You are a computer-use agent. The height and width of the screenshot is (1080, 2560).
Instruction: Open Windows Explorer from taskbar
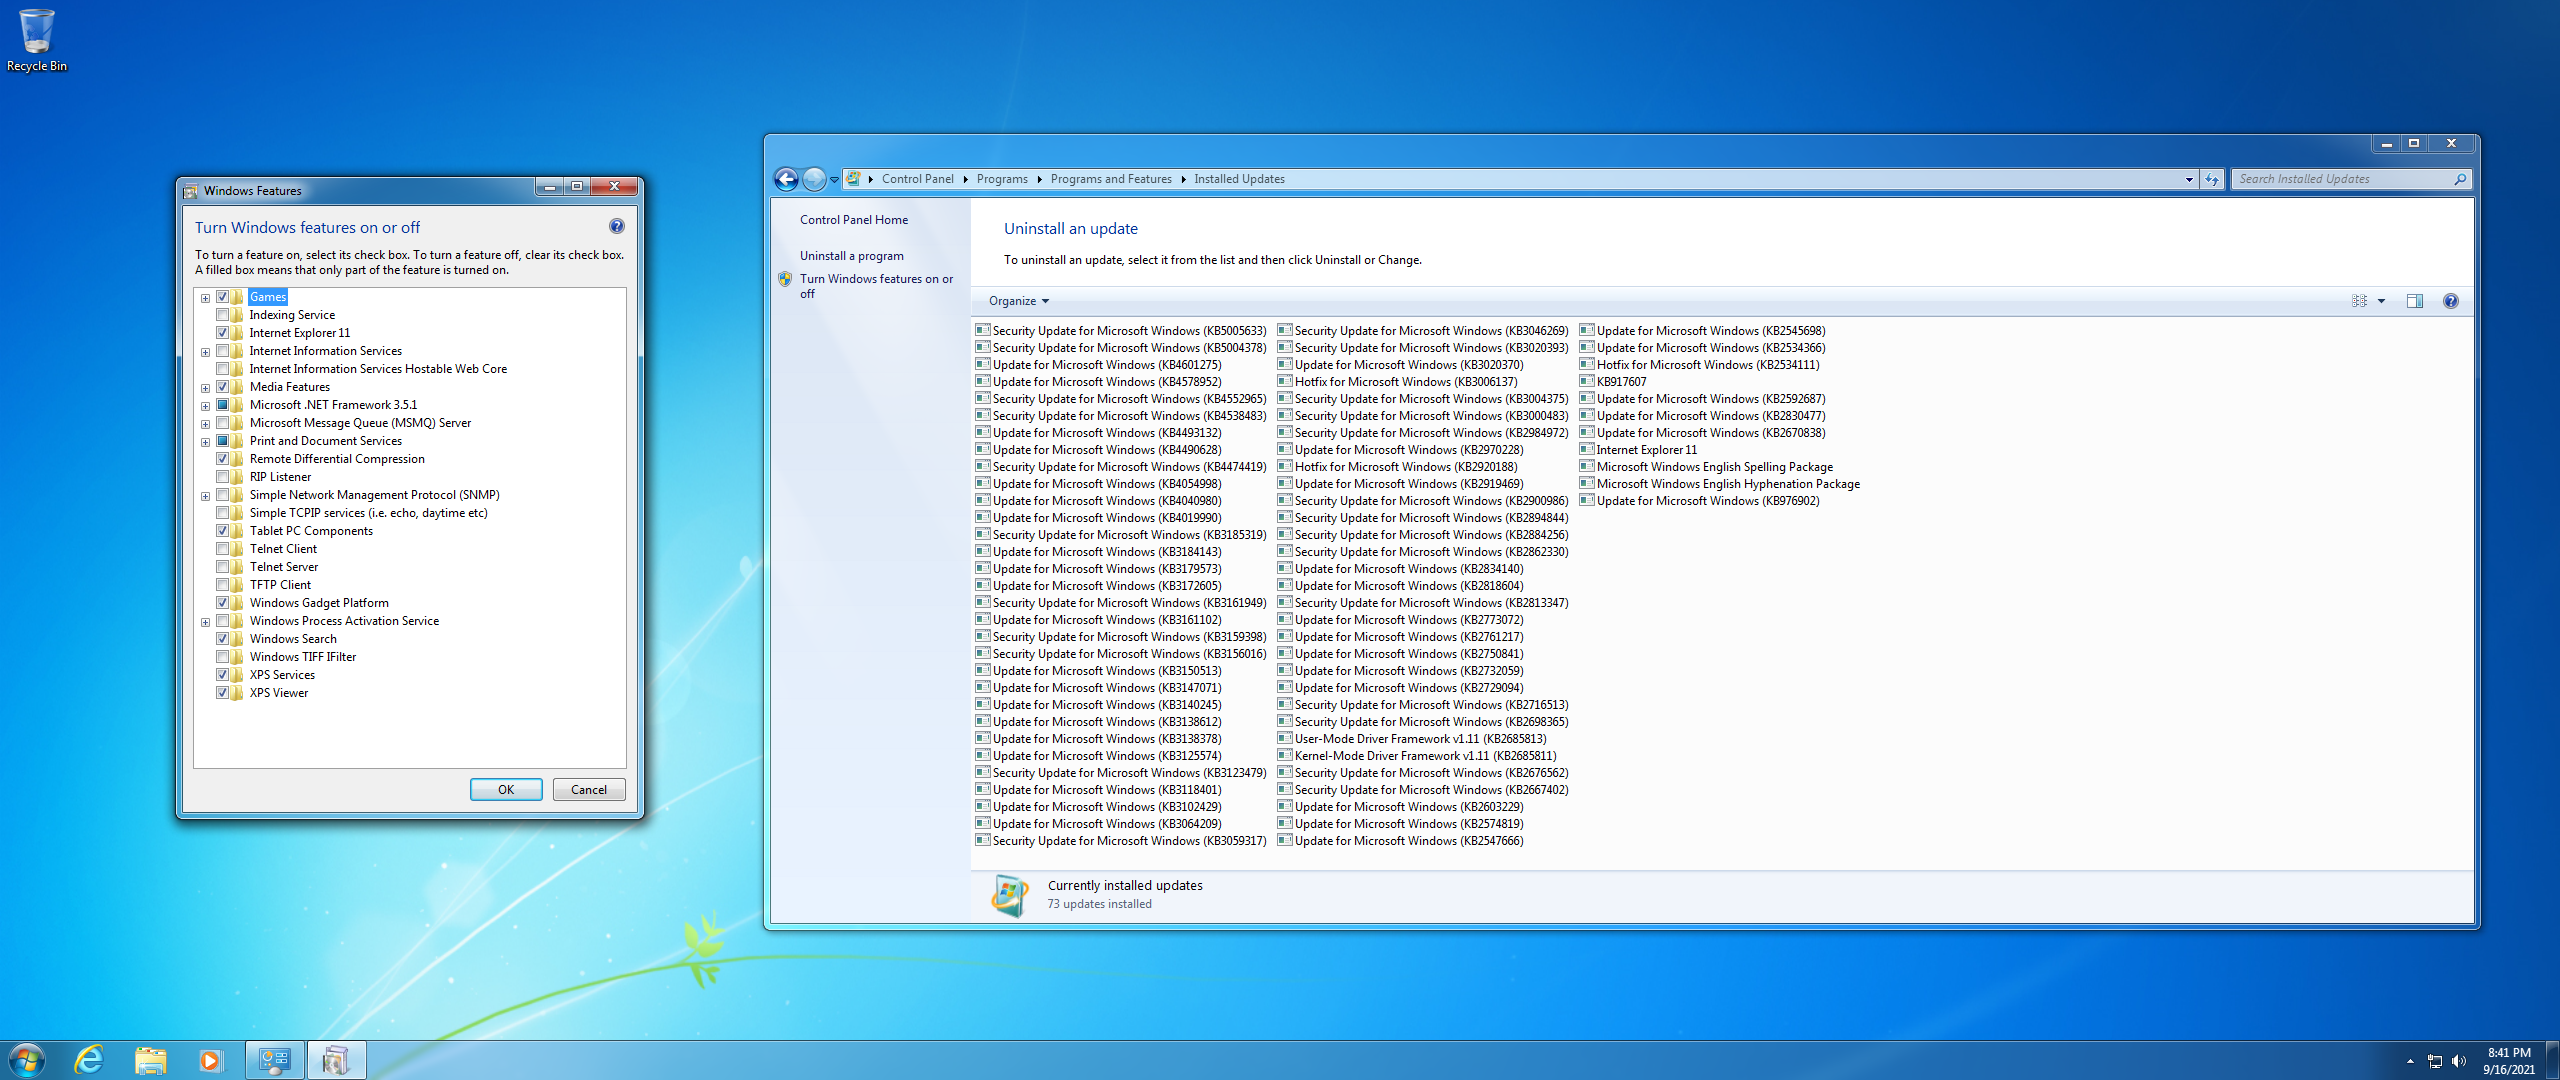pos(150,1060)
